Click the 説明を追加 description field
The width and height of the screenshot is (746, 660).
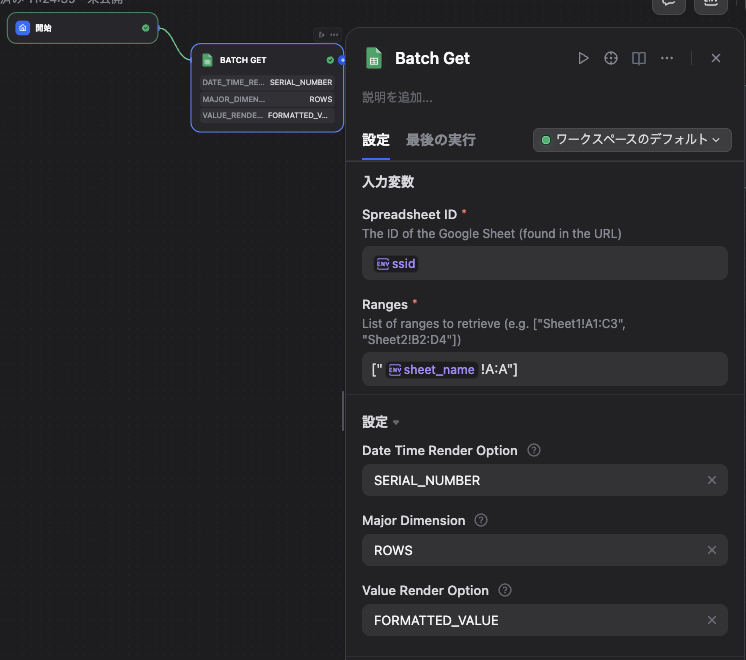(x=397, y=98)
